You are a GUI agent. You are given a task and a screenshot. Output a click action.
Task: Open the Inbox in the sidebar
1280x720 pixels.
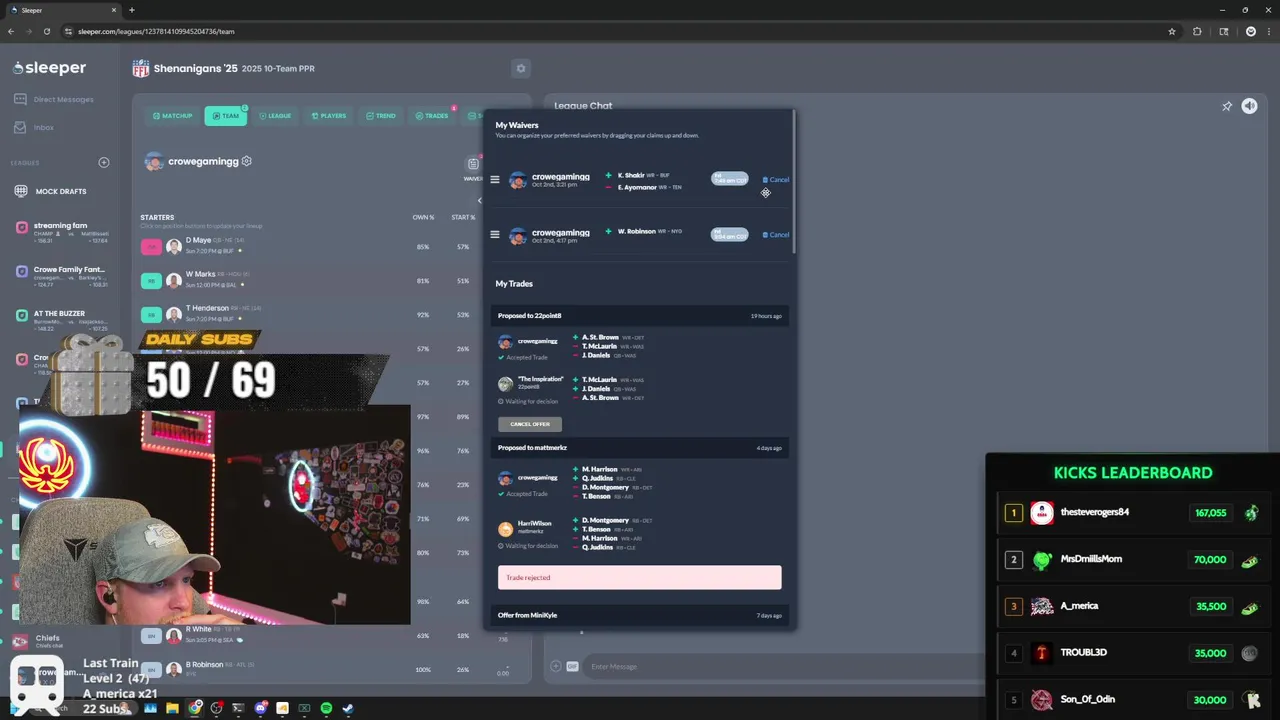click(35, 127)
